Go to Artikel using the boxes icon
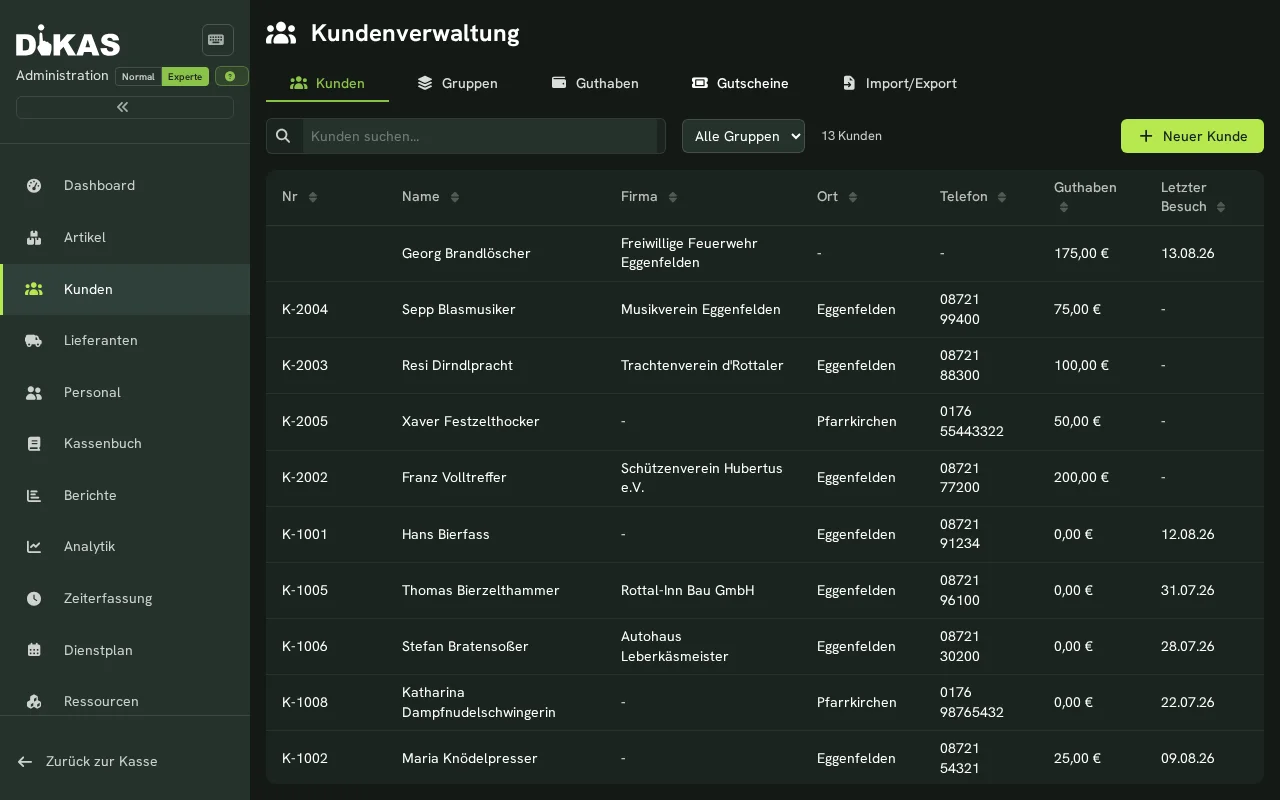Viewport: 1280px width, 800px height. point(34,237)
